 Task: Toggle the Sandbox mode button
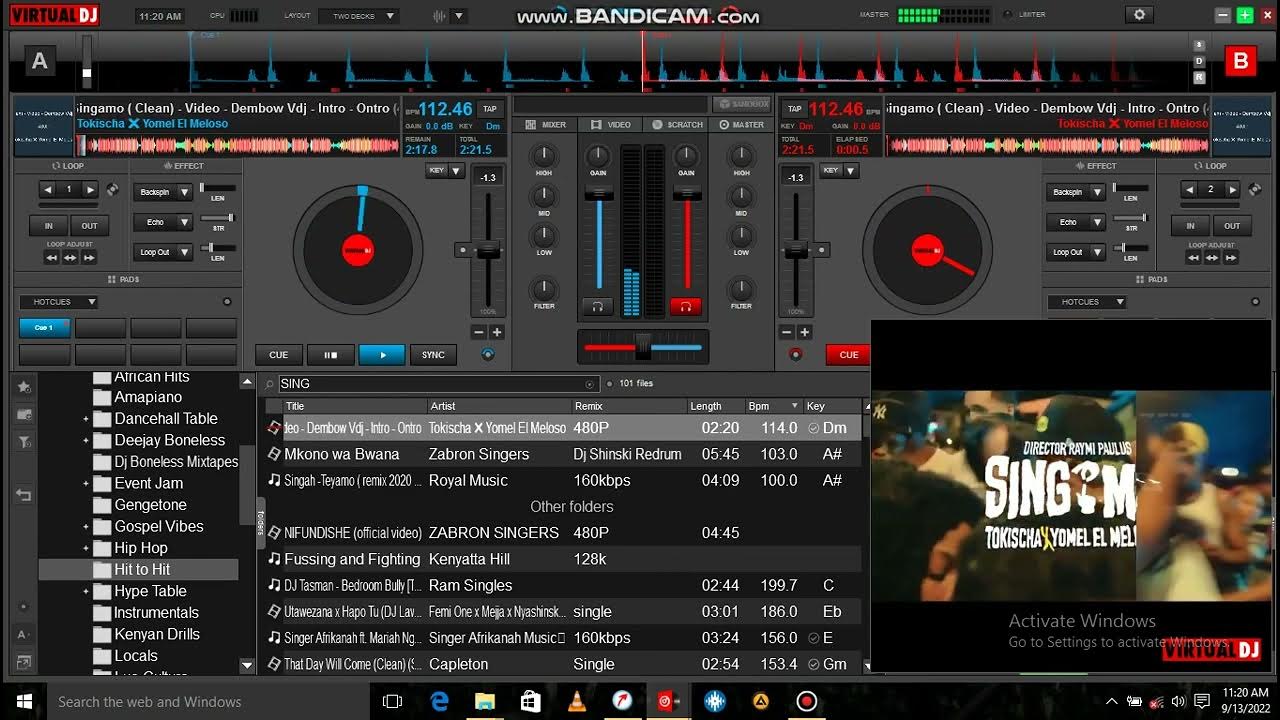742,104
